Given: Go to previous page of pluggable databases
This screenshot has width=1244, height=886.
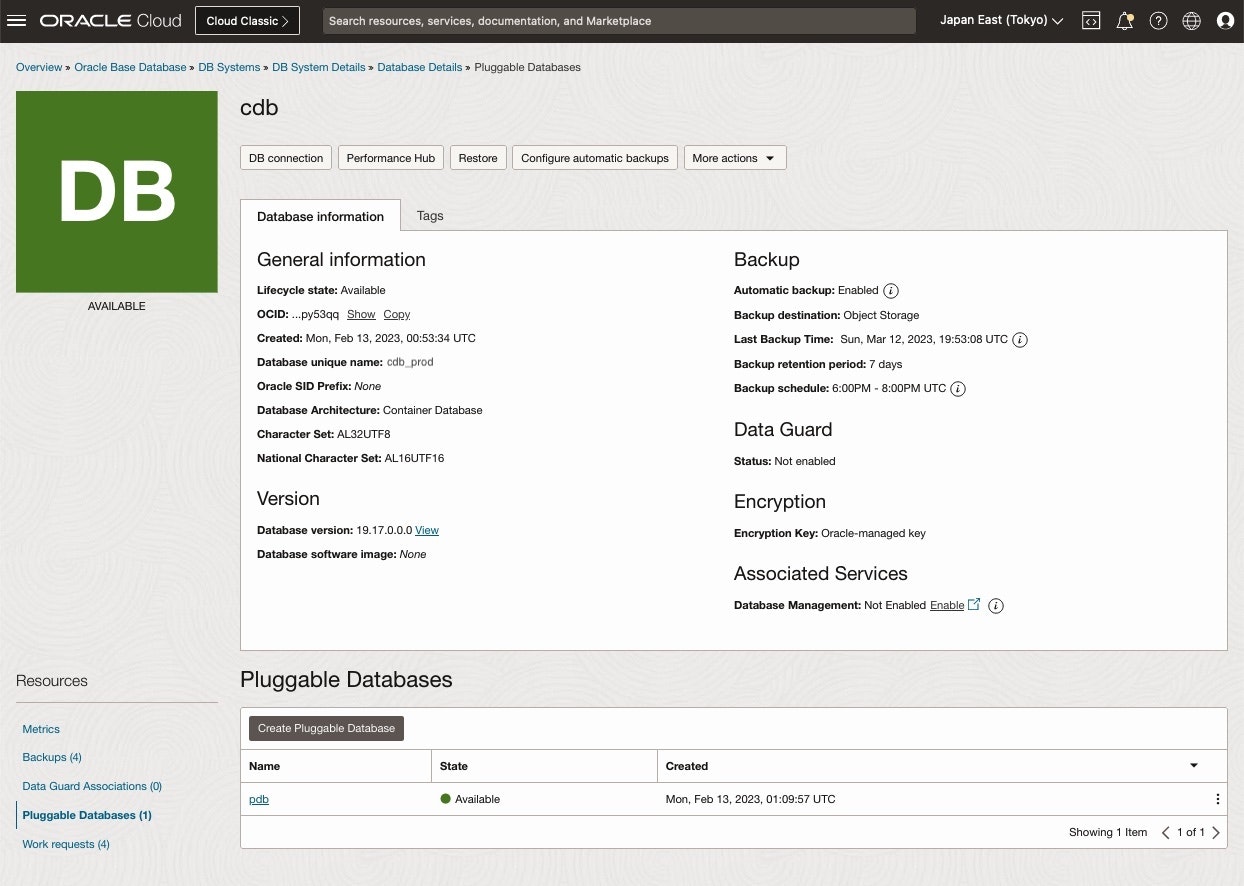Looking at the screenshot, I should point(1165,832).
